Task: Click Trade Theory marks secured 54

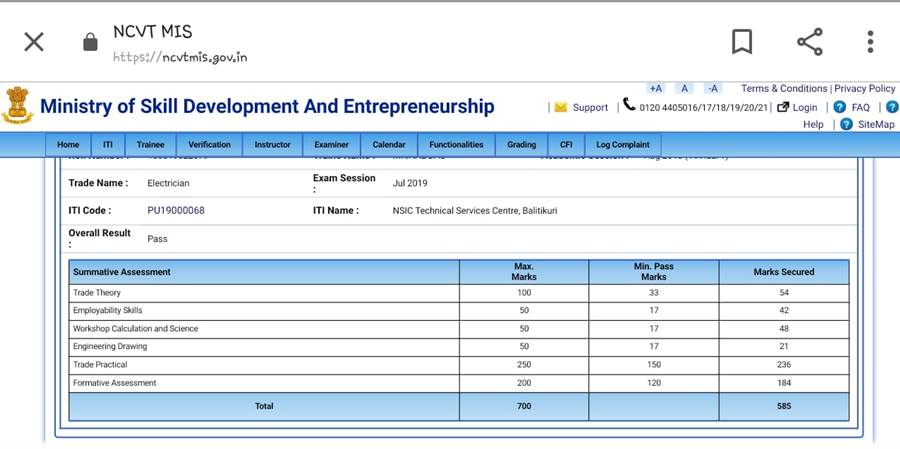Action: click(x=784, y=293)
